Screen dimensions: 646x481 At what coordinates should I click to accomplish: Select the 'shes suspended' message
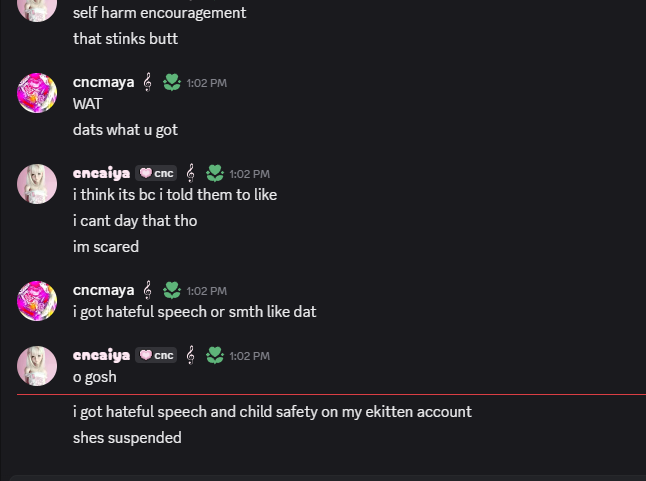tap(127, 437)
